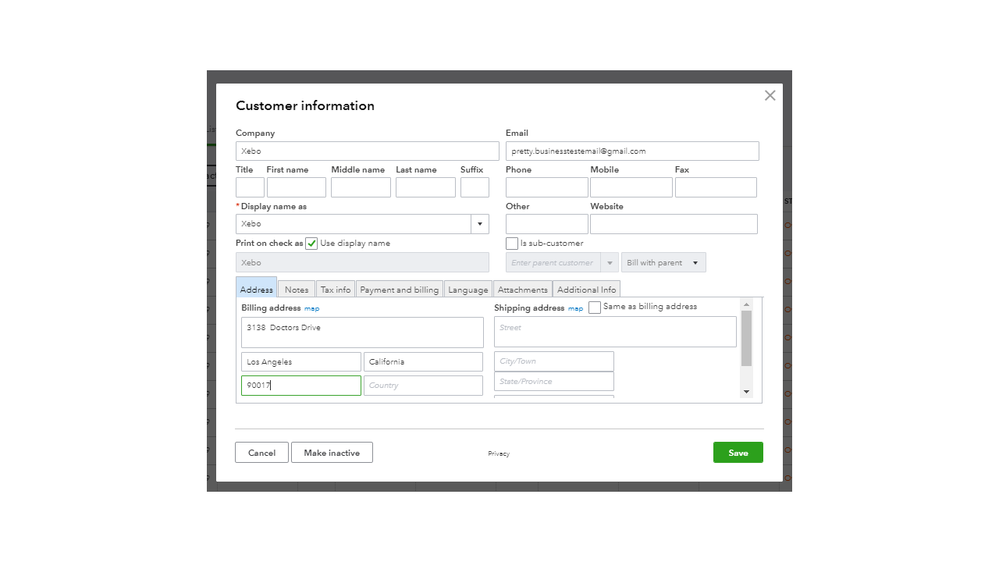The width and height of the screenshot is (999, 562).
Task: Open the Enter parent customer dropdown
Action: pyautogui.click(x=610, y=263)
